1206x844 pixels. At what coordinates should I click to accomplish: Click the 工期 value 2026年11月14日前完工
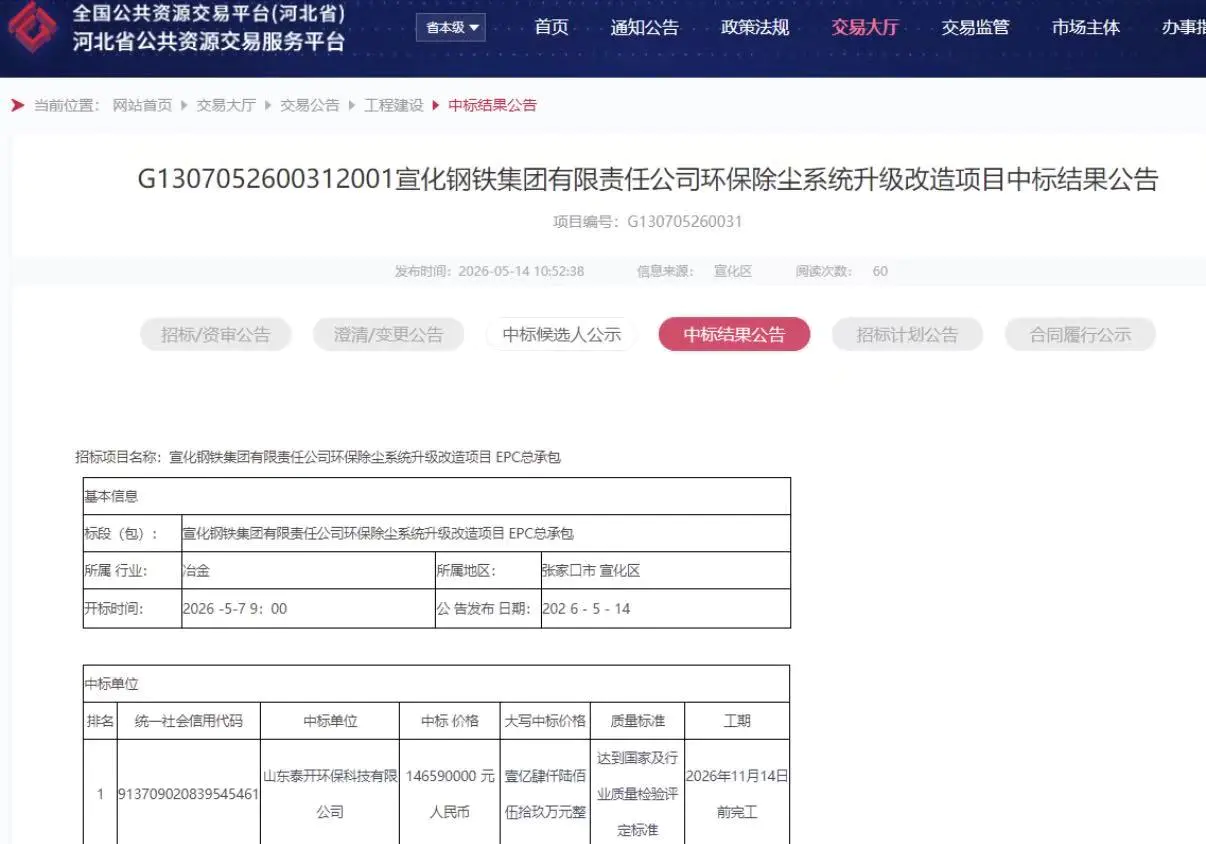(x=737, y=794)
